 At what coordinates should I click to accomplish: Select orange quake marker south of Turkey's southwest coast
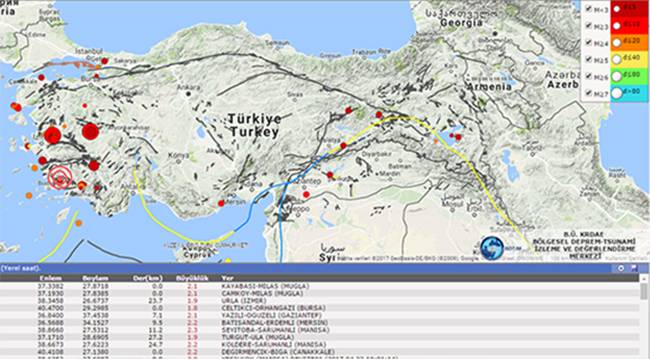(x=78, y=223)
